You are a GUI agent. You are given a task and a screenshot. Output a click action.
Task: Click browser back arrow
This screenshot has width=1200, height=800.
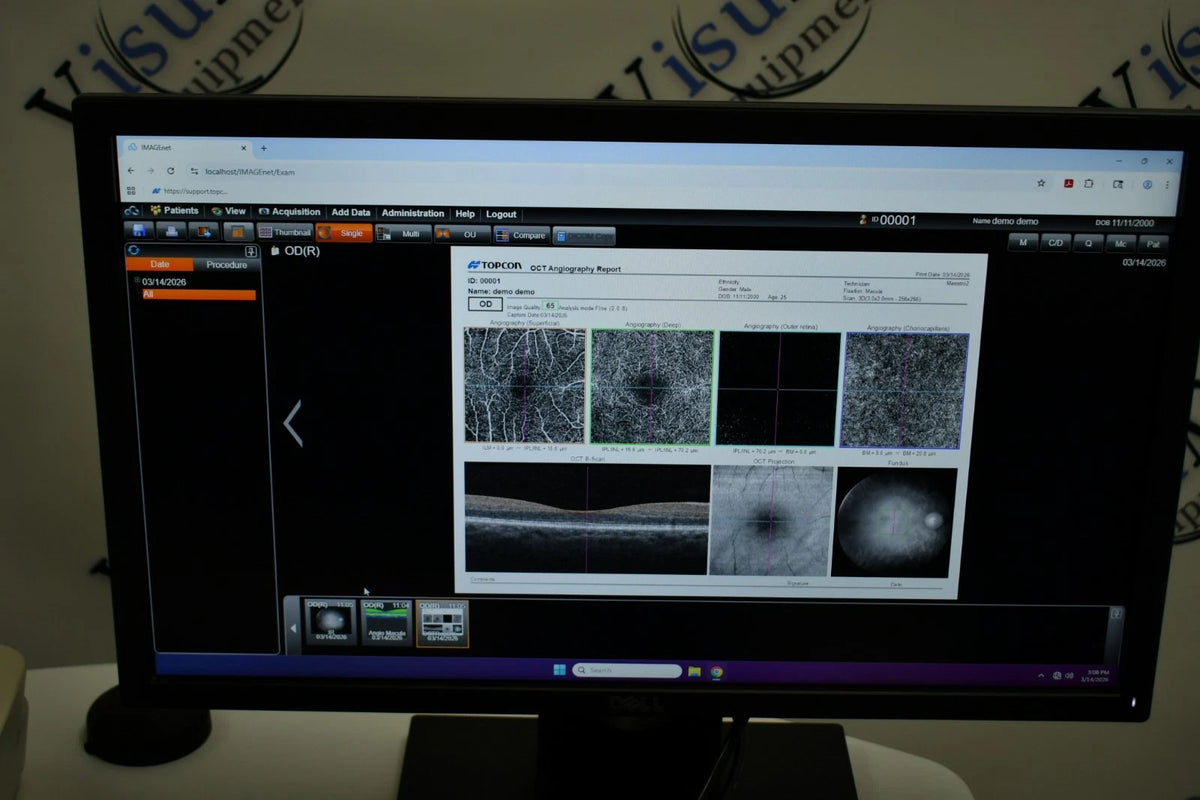[x=130, y=170]
